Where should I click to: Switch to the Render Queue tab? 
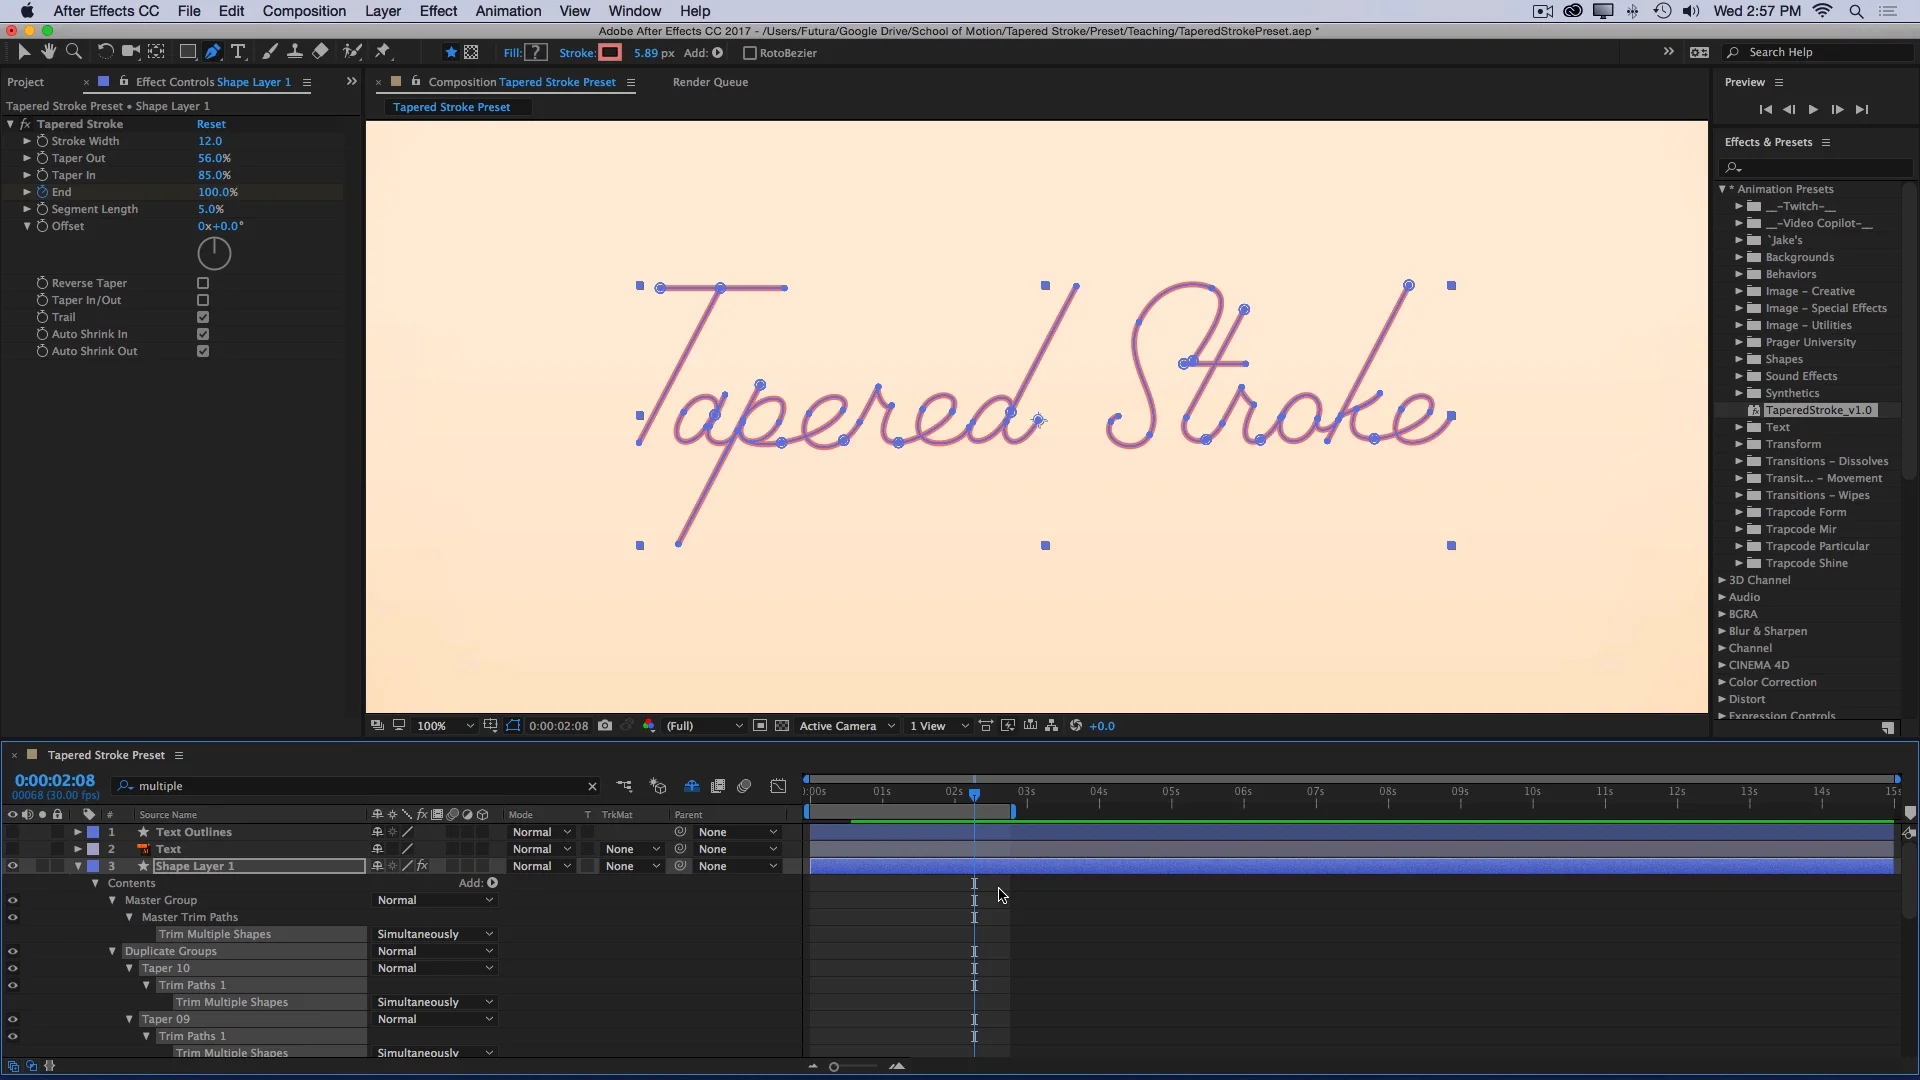[710, 82]
